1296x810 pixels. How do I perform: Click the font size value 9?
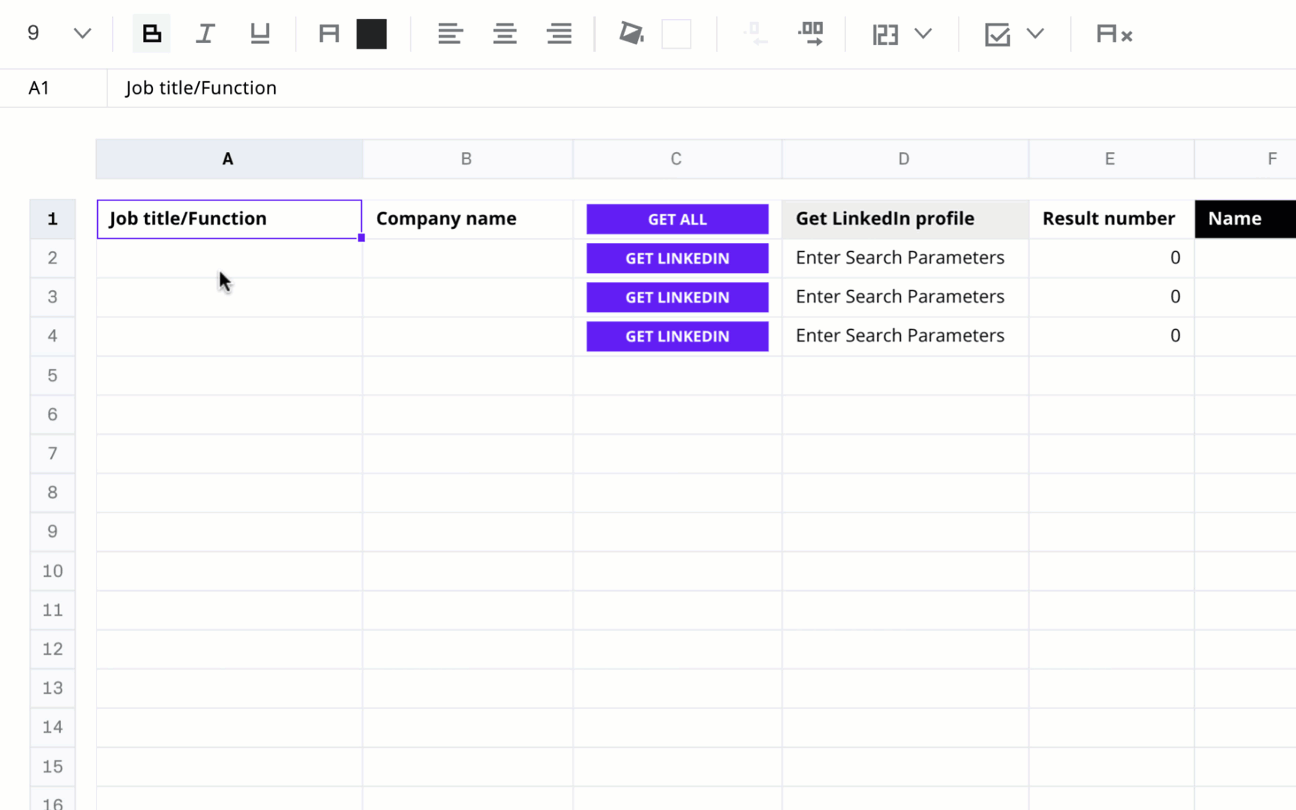click(x=33, y=34)
